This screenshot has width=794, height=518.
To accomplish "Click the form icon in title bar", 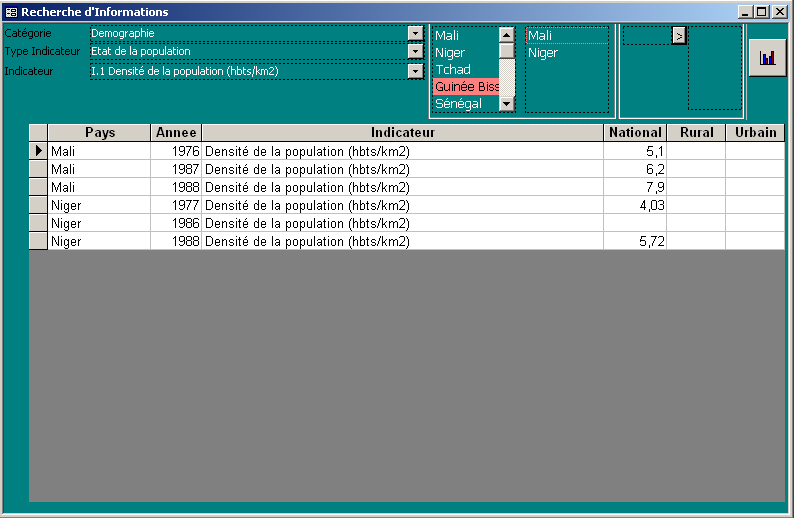I will [11, 12].
